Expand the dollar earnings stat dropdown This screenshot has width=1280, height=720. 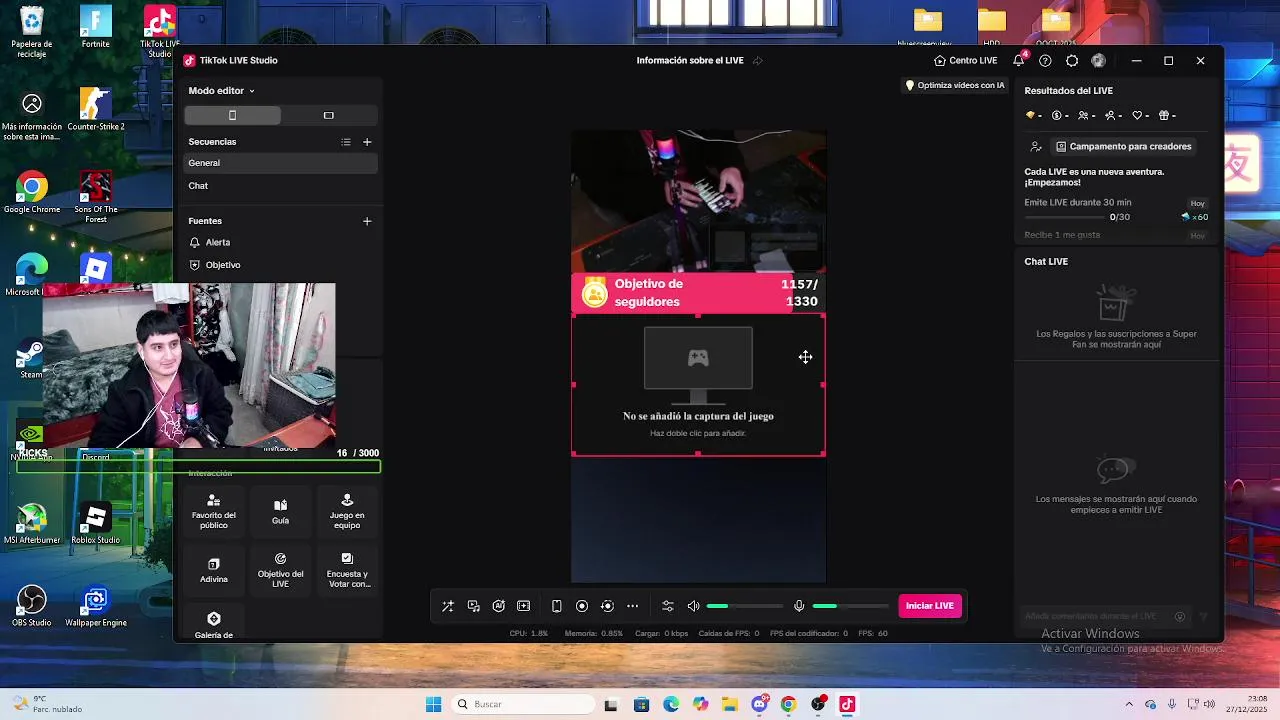pyautogui.click(x=1060, y=115)
